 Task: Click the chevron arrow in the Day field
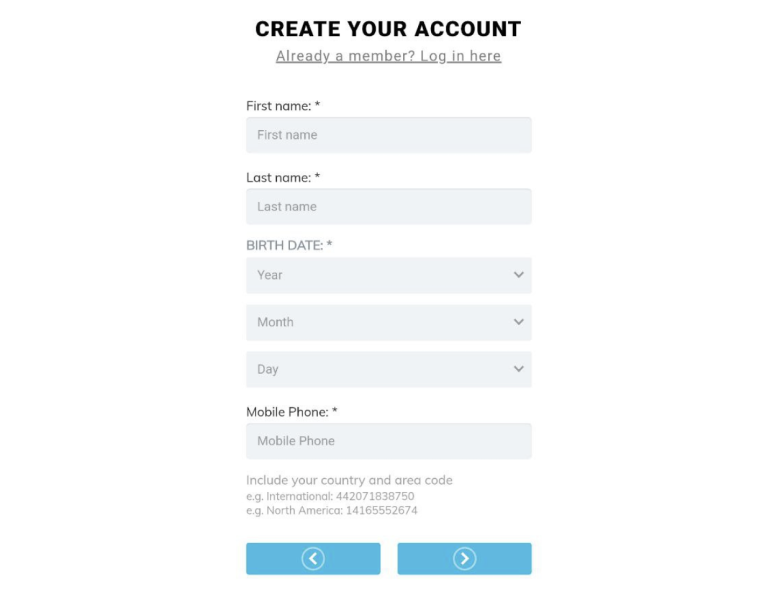coord(518,369)
